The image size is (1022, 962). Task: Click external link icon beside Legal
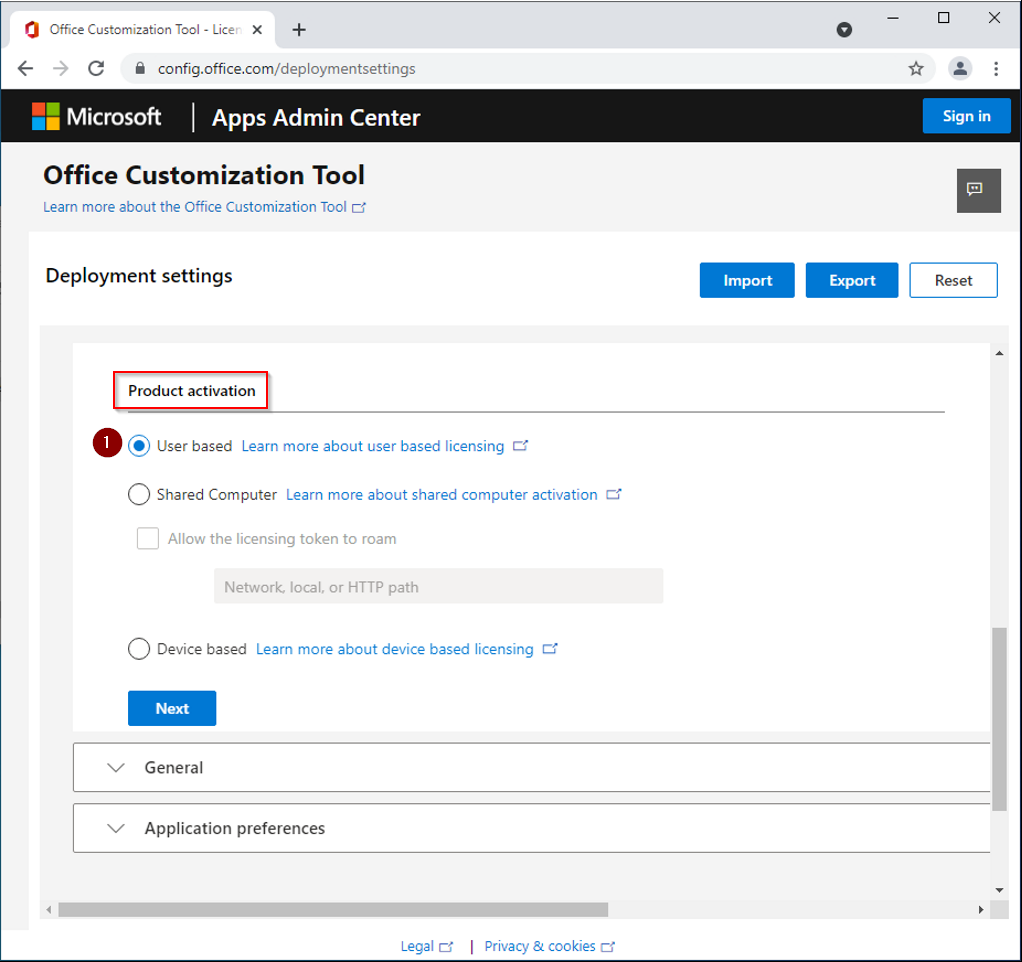pos(446,947)
